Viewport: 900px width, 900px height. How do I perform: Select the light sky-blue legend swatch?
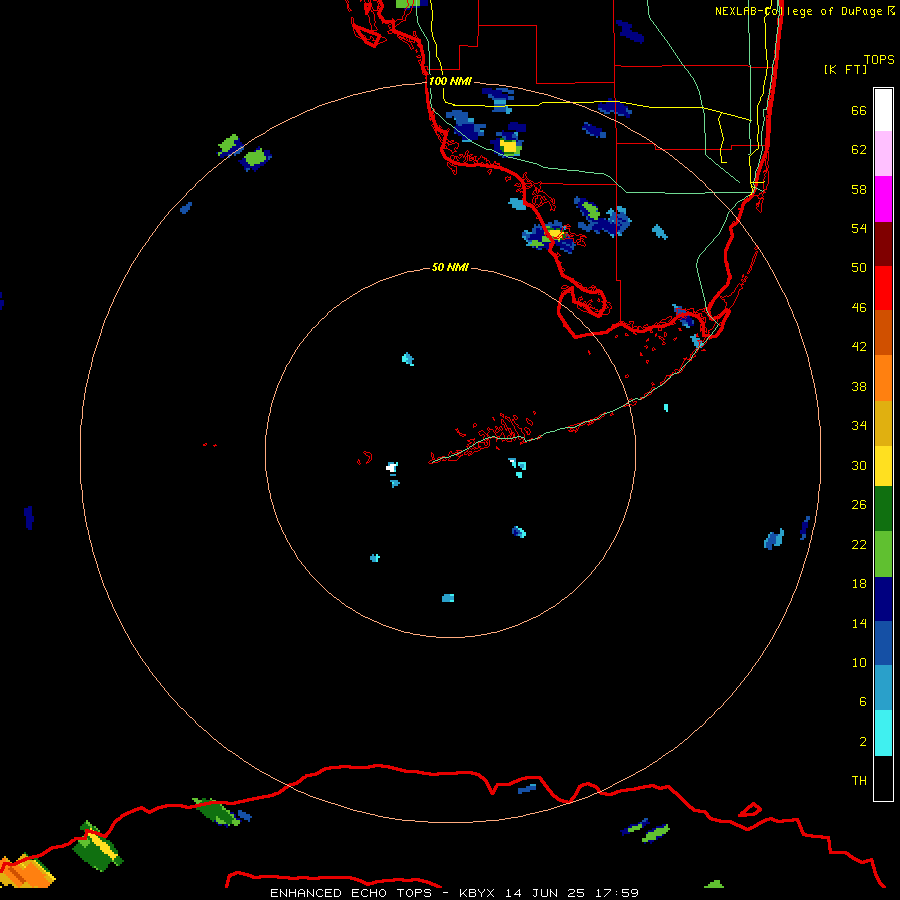click(x=883, y=688)
